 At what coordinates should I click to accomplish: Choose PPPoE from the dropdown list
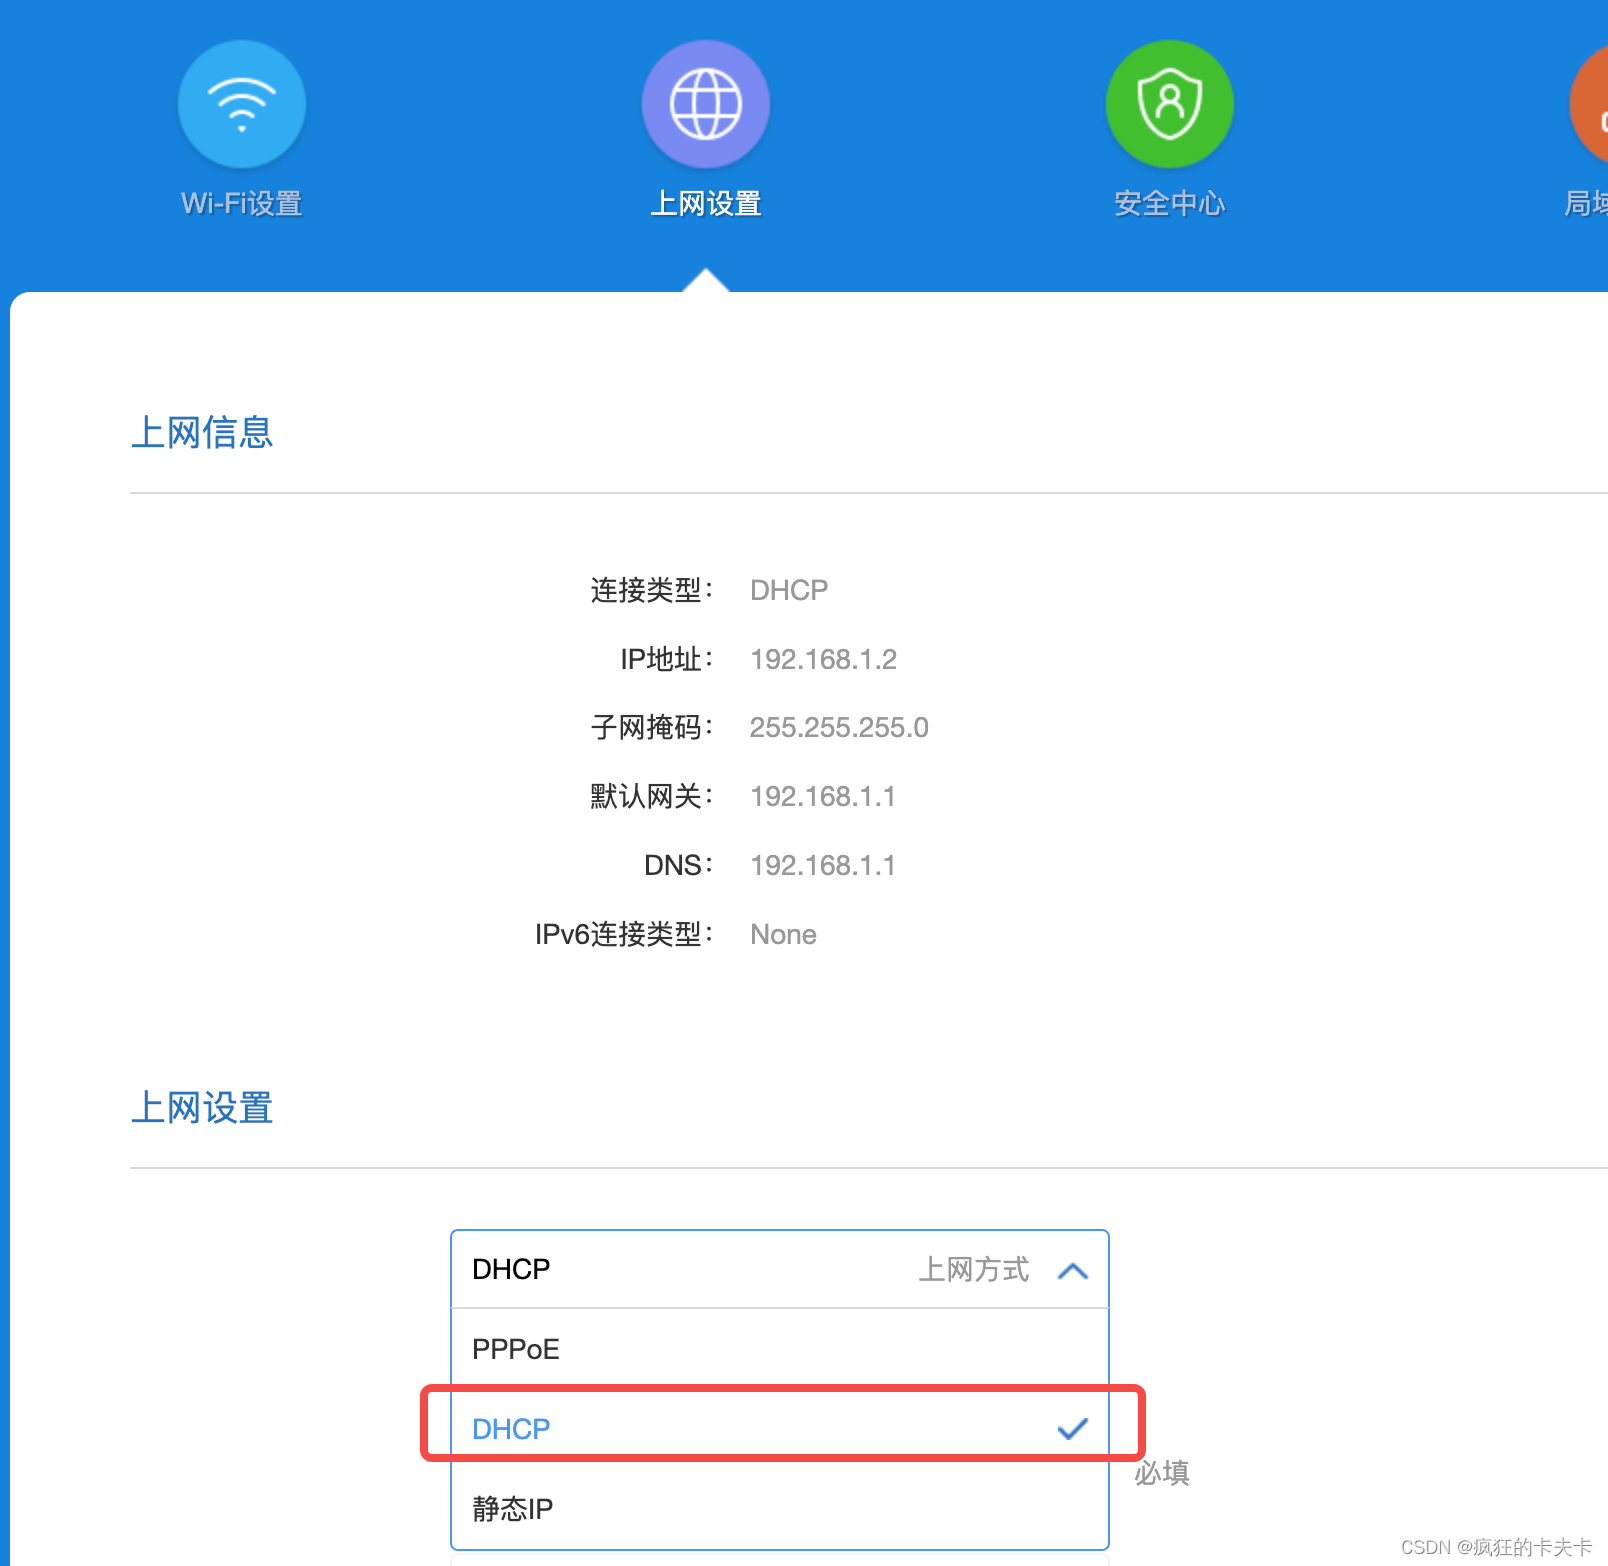pyautogui.click(x=780, y=1349)
